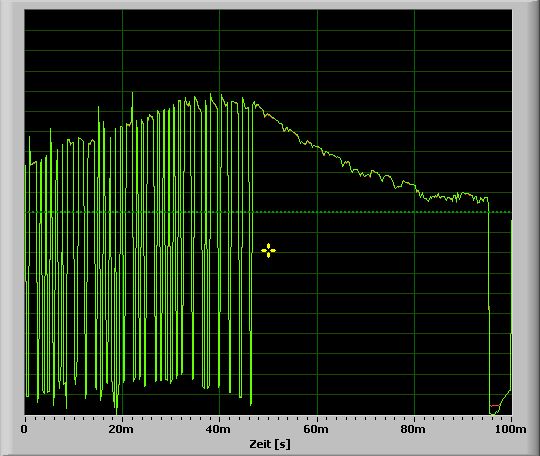This screenshot has height=456, width=540.
Task: Click the '0' axis label
Action: tap(24, 429)
